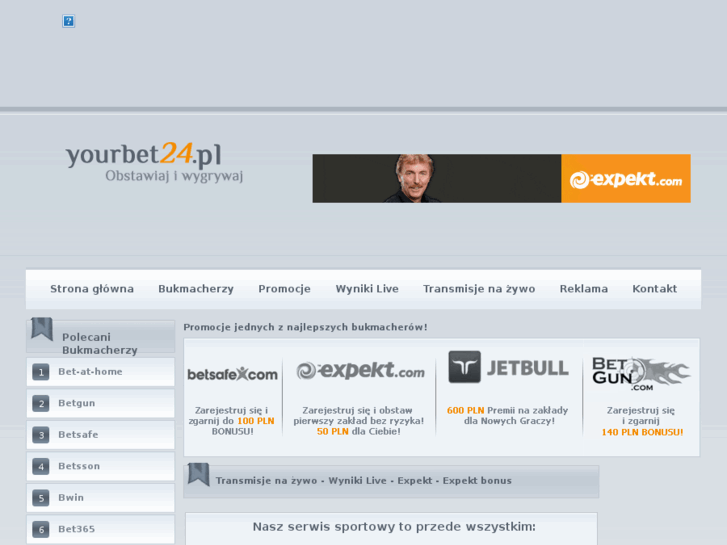This screenshot has width=727, height=545.
Task: Click rank number 5 badge for Bwin
Action: [41, 498]
